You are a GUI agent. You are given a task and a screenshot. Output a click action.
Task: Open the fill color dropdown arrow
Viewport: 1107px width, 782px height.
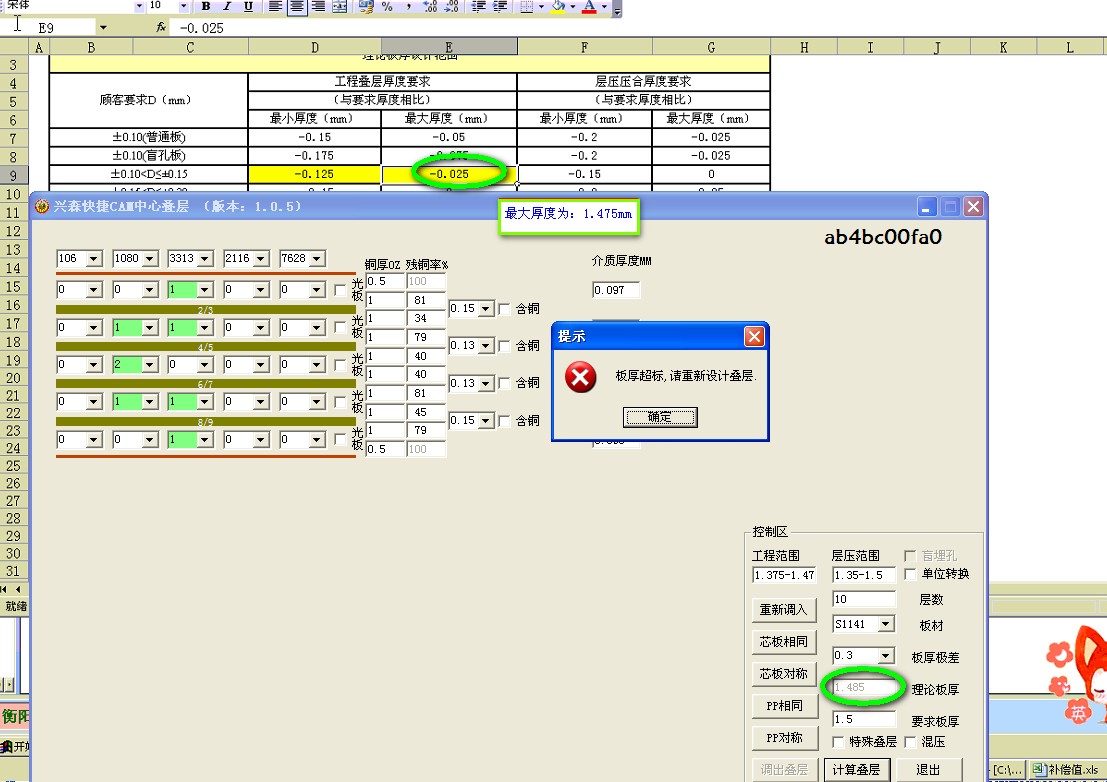click(572, 6)
